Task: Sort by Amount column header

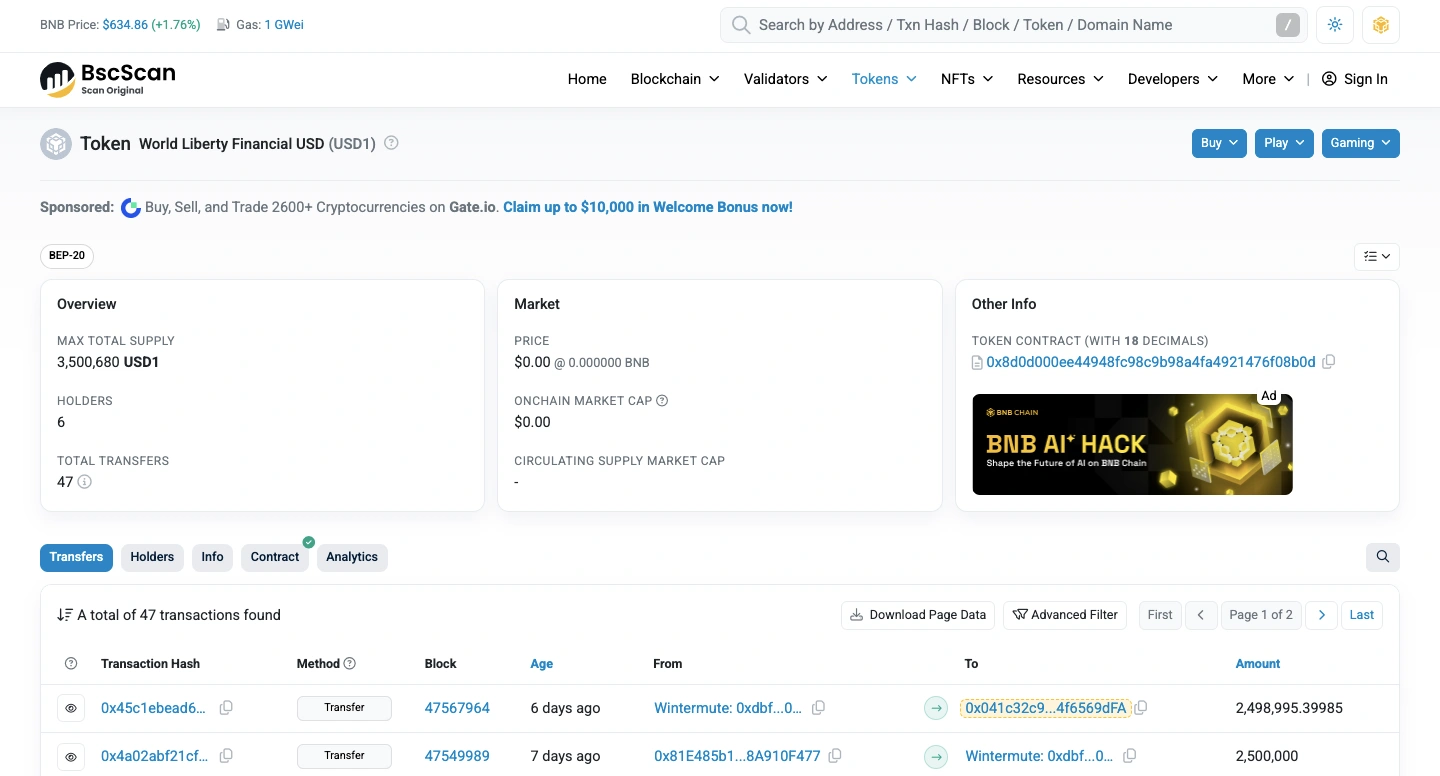Action: pos(1258,664)
